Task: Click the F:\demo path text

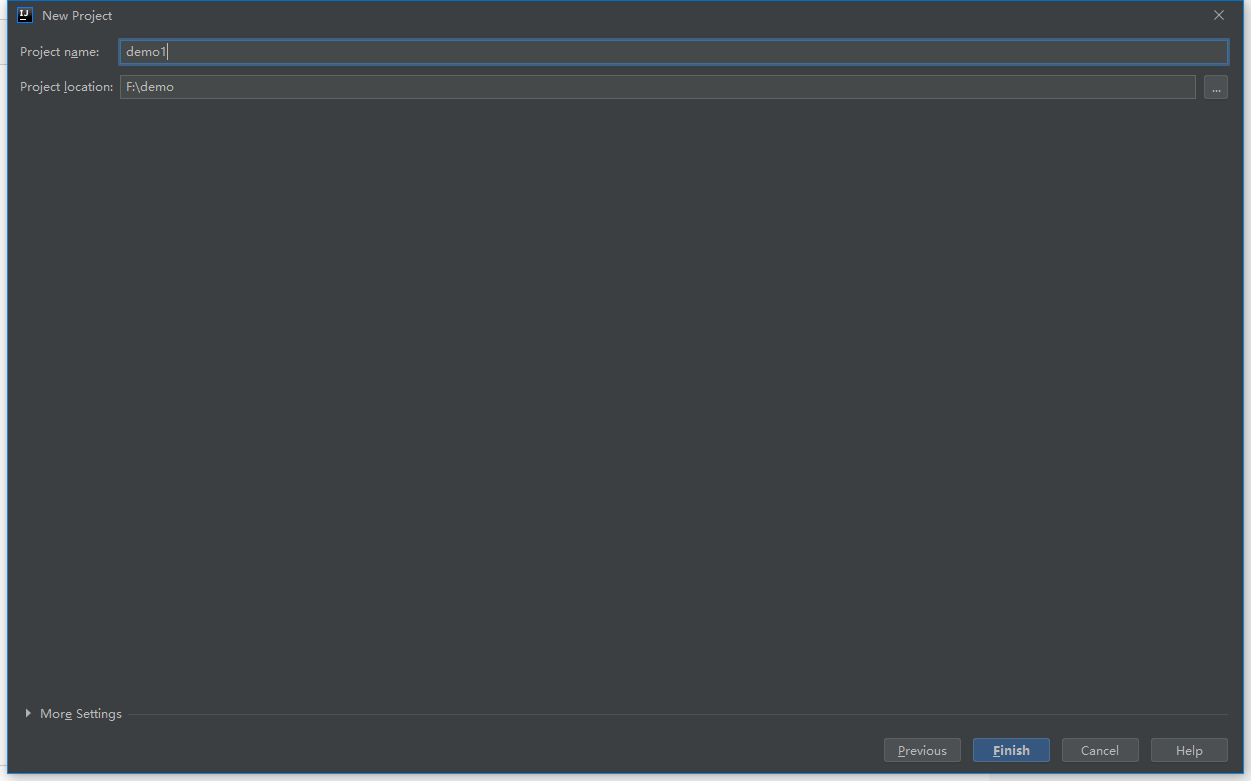Action: coord(150,87)
